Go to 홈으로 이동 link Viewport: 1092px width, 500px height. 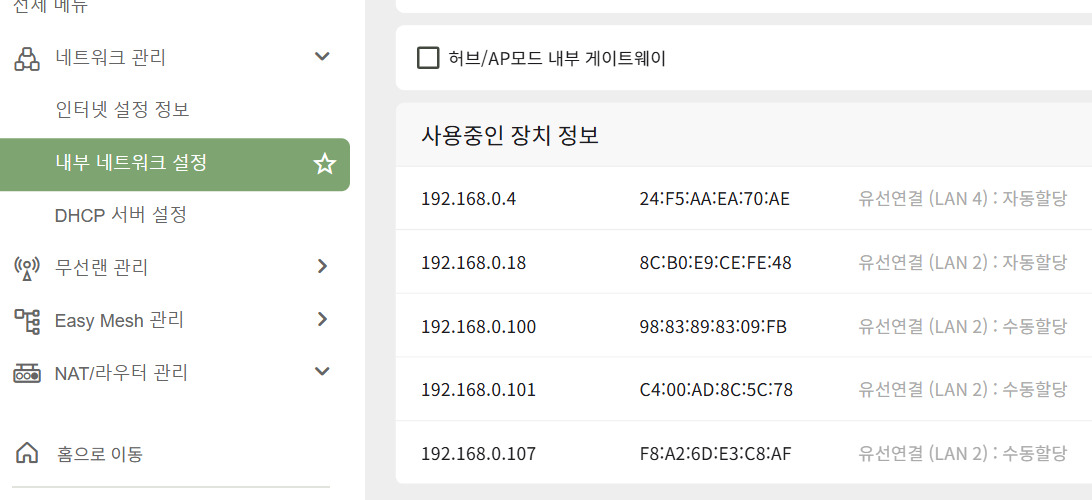coord(100,454)
